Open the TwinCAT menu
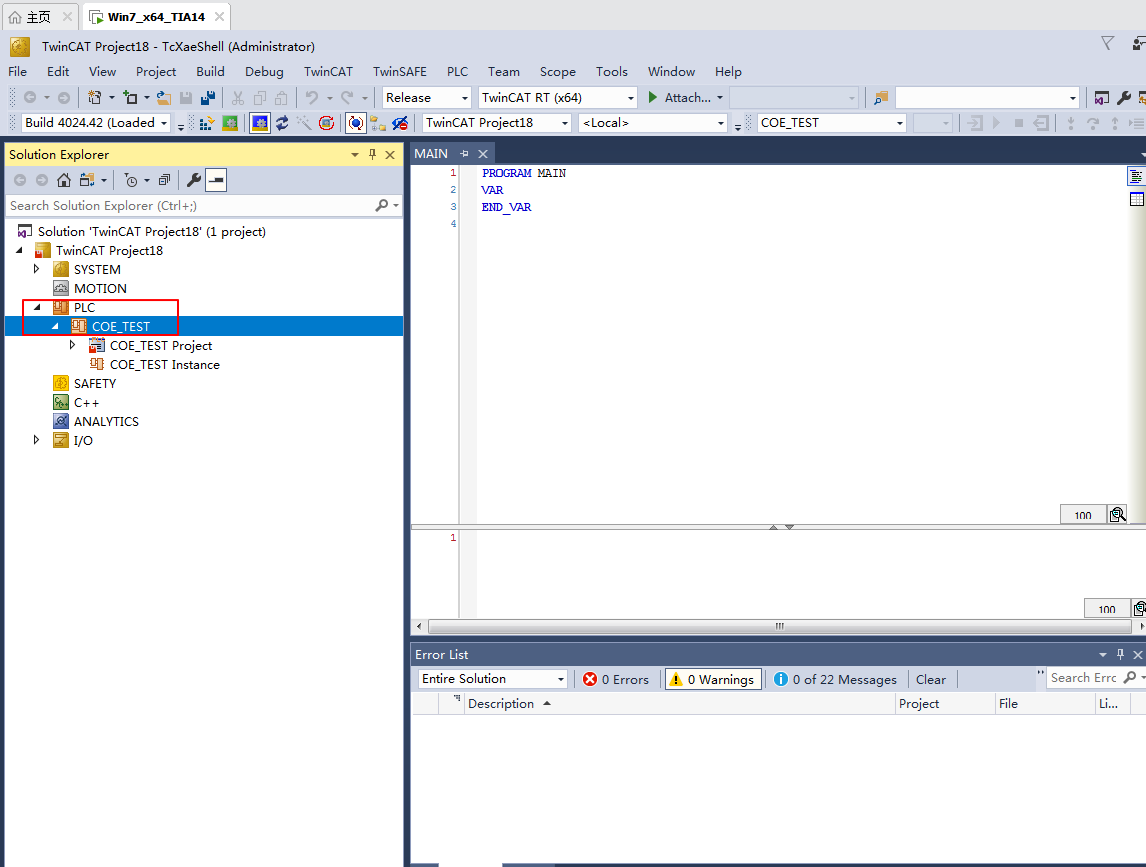This screenshot has width=1146, height=867. click(328, 72)
